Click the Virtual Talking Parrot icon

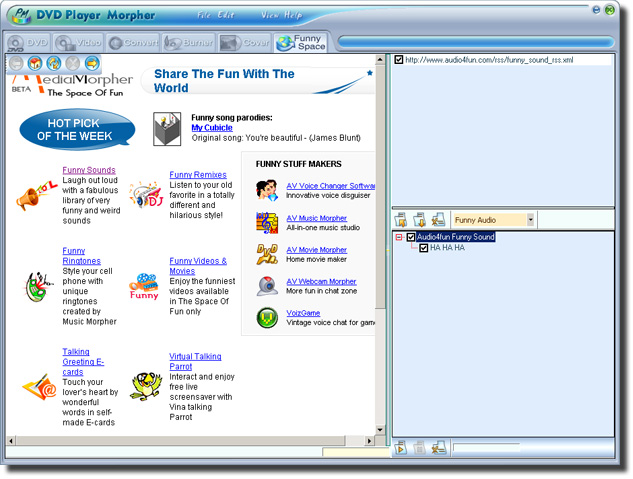coord(146,384)
